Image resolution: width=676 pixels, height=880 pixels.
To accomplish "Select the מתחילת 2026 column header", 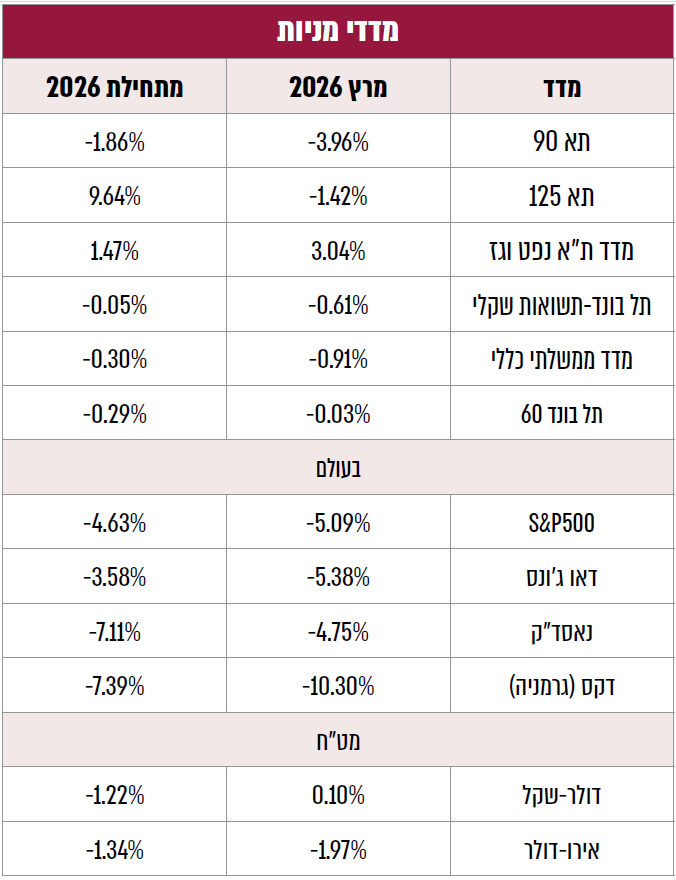I will [115, 88].
